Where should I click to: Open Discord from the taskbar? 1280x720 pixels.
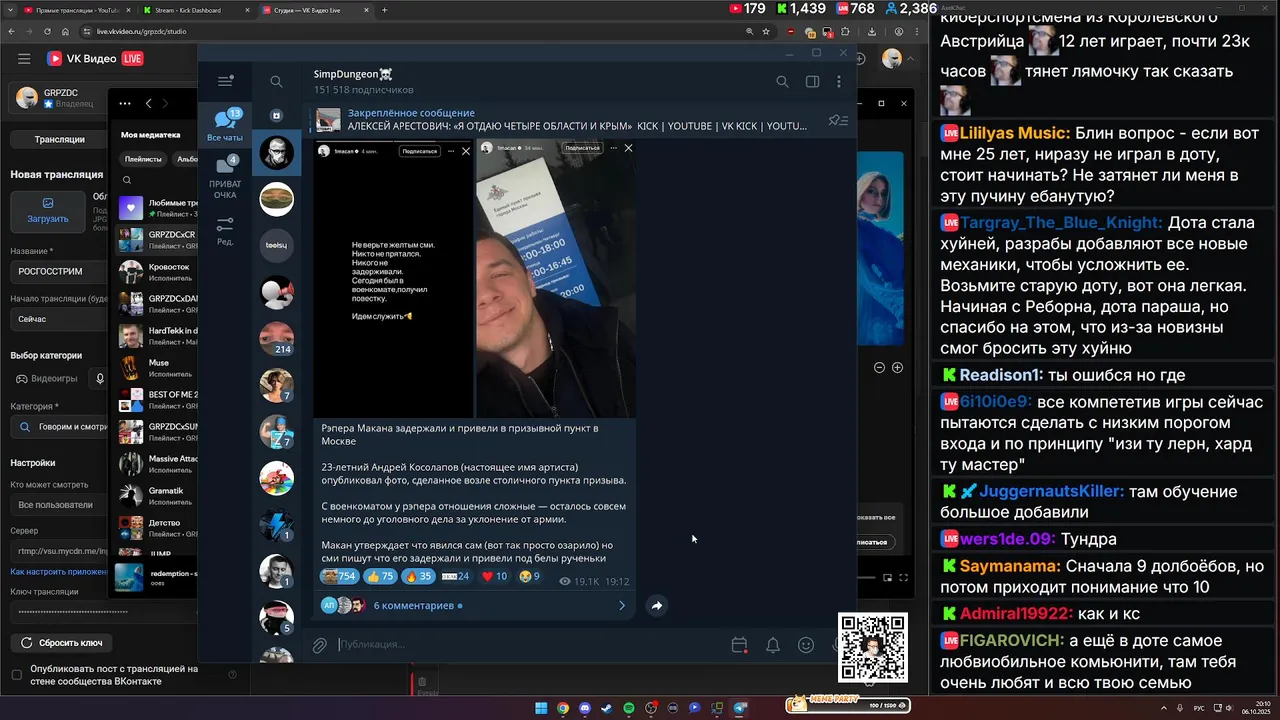585,708
